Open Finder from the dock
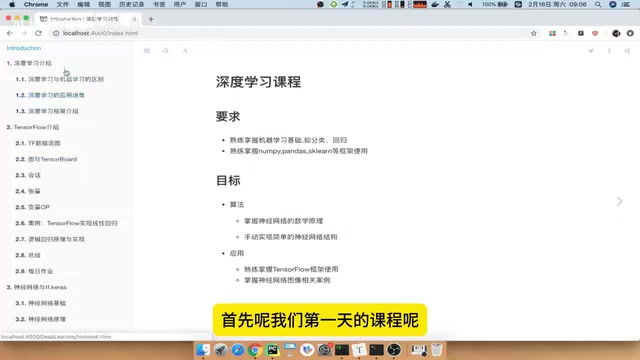Image resolution: width=640 pixels, height=360 pixels. (203, 350)
